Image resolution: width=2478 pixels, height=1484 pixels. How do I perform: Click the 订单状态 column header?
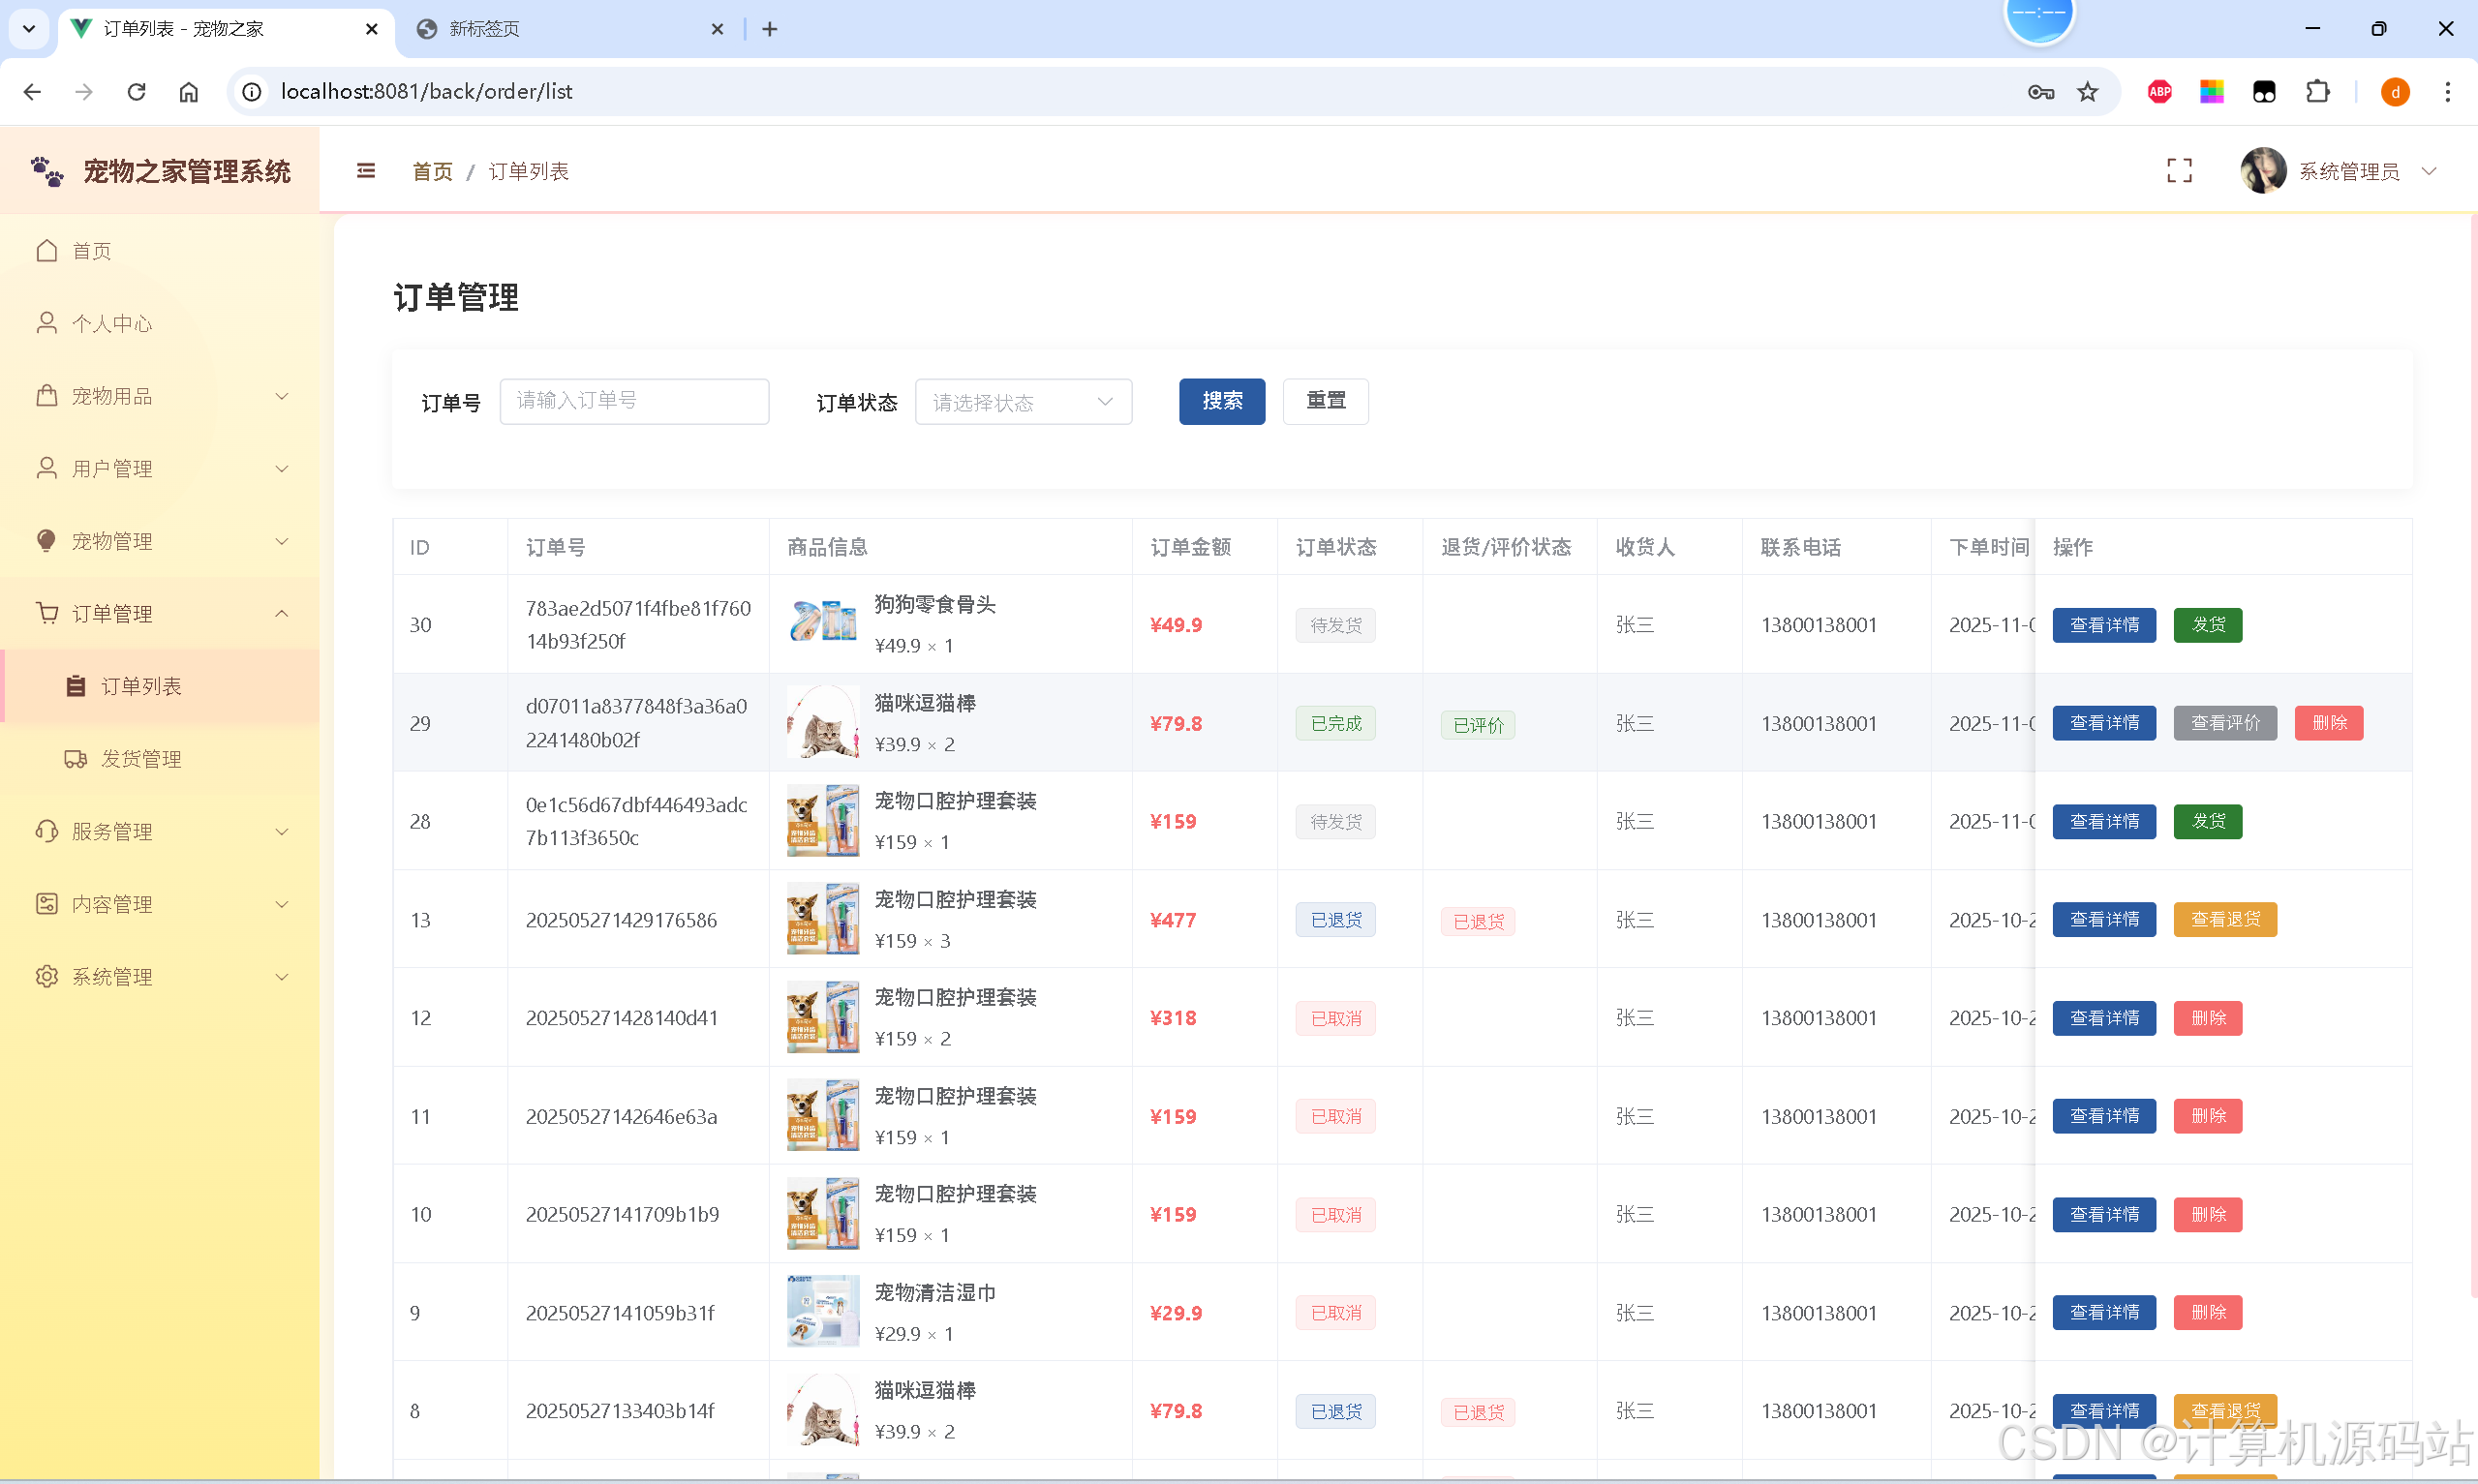1336,547
